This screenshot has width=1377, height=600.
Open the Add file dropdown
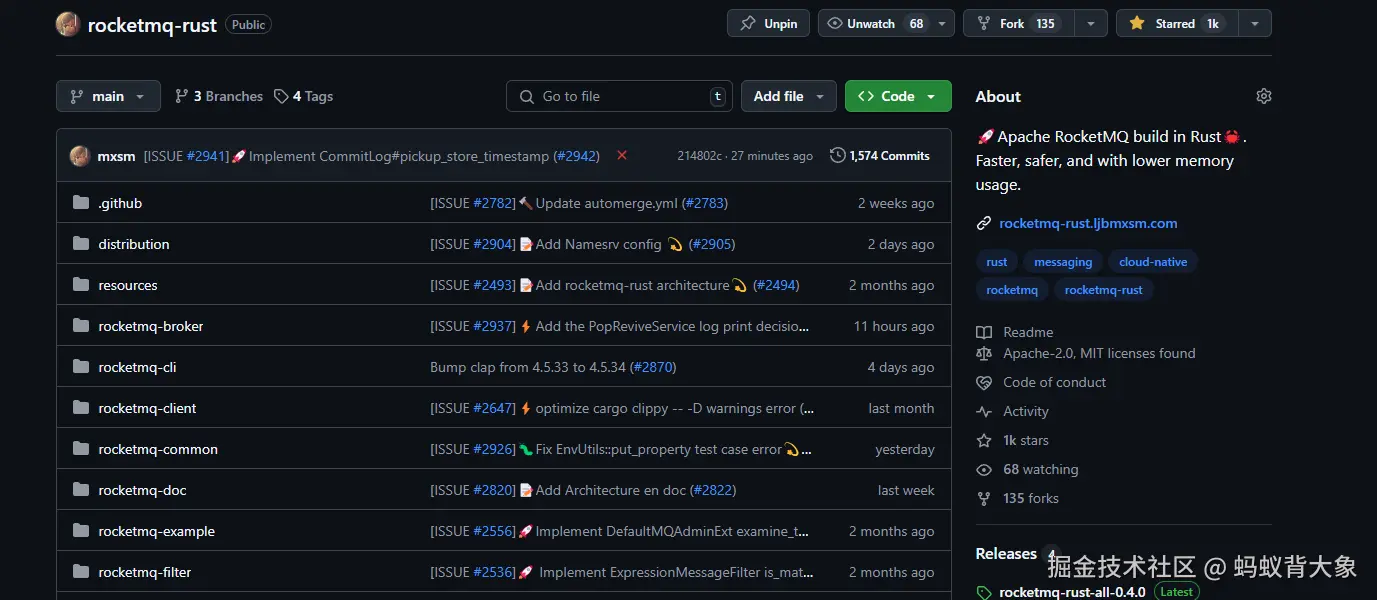tap(788, 96)
